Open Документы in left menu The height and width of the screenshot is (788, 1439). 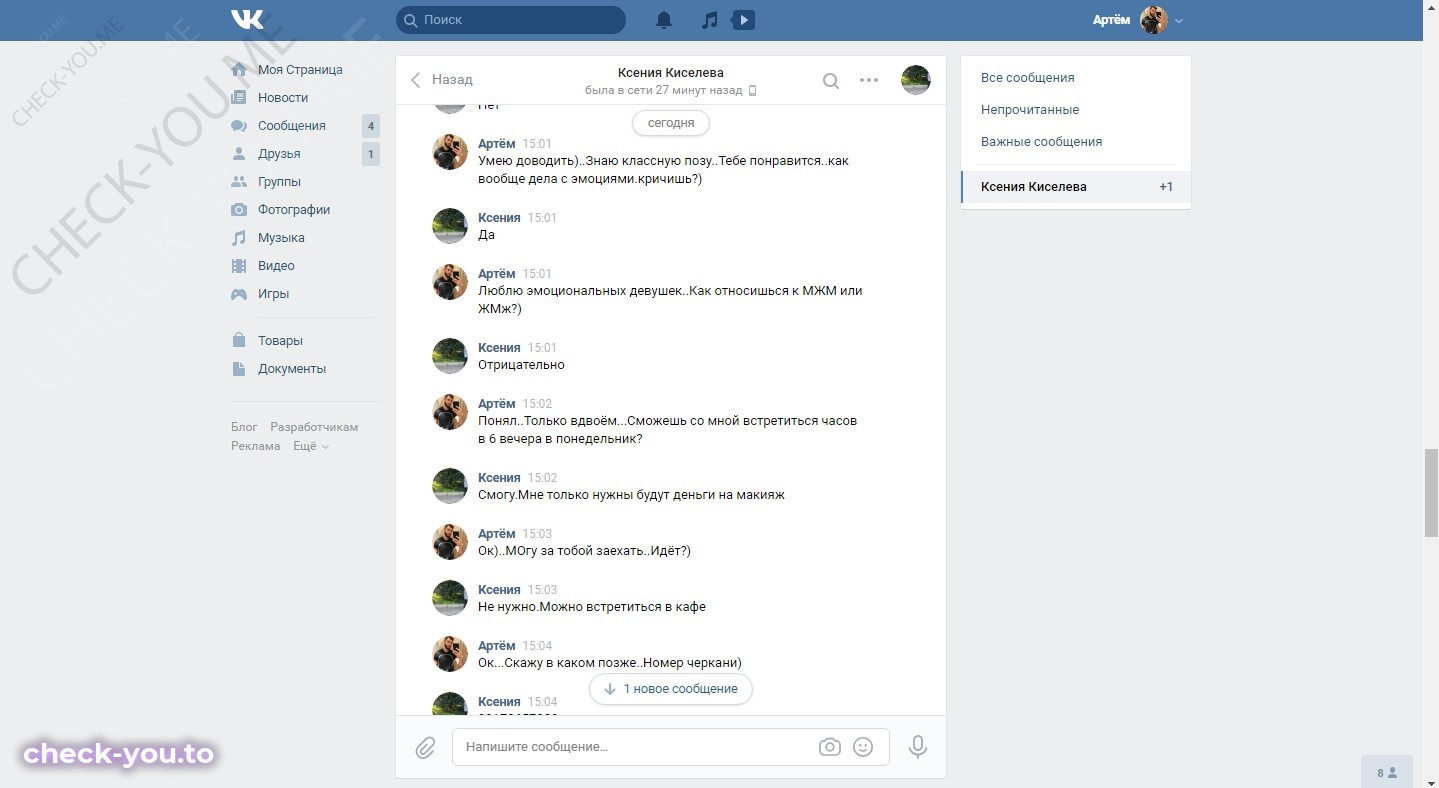click(292, 369)
